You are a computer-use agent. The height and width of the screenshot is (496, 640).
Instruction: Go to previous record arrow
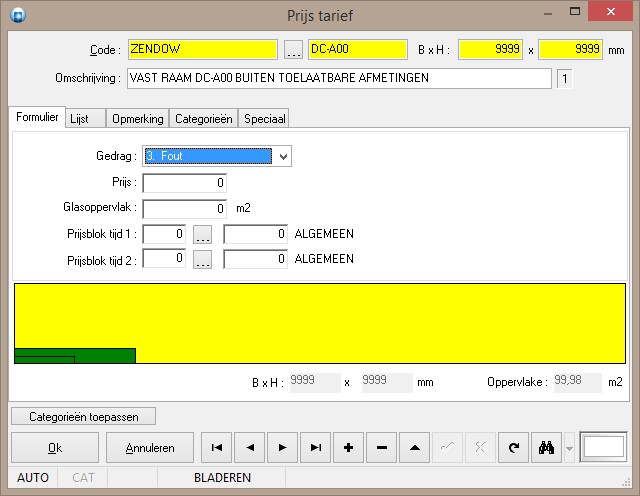tap(250, 448)
